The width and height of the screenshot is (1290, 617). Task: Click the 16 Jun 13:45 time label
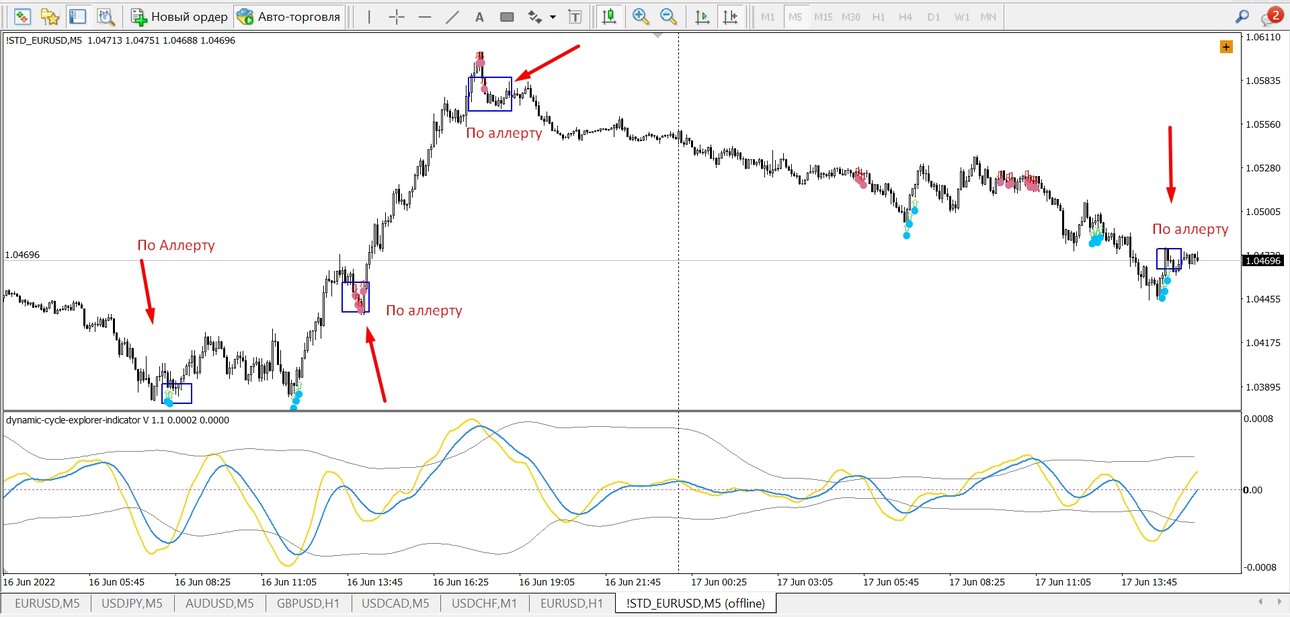coord(375,581)
